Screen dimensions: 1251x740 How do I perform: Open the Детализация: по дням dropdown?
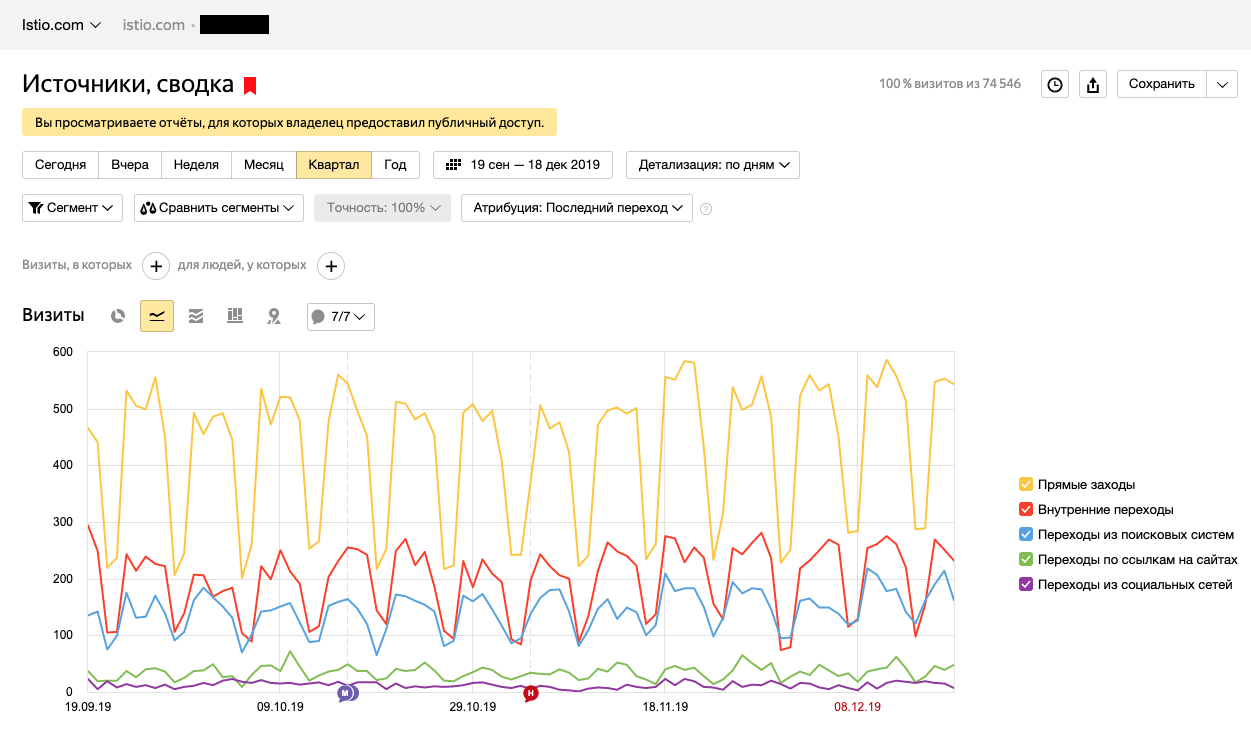pos(713,165)
